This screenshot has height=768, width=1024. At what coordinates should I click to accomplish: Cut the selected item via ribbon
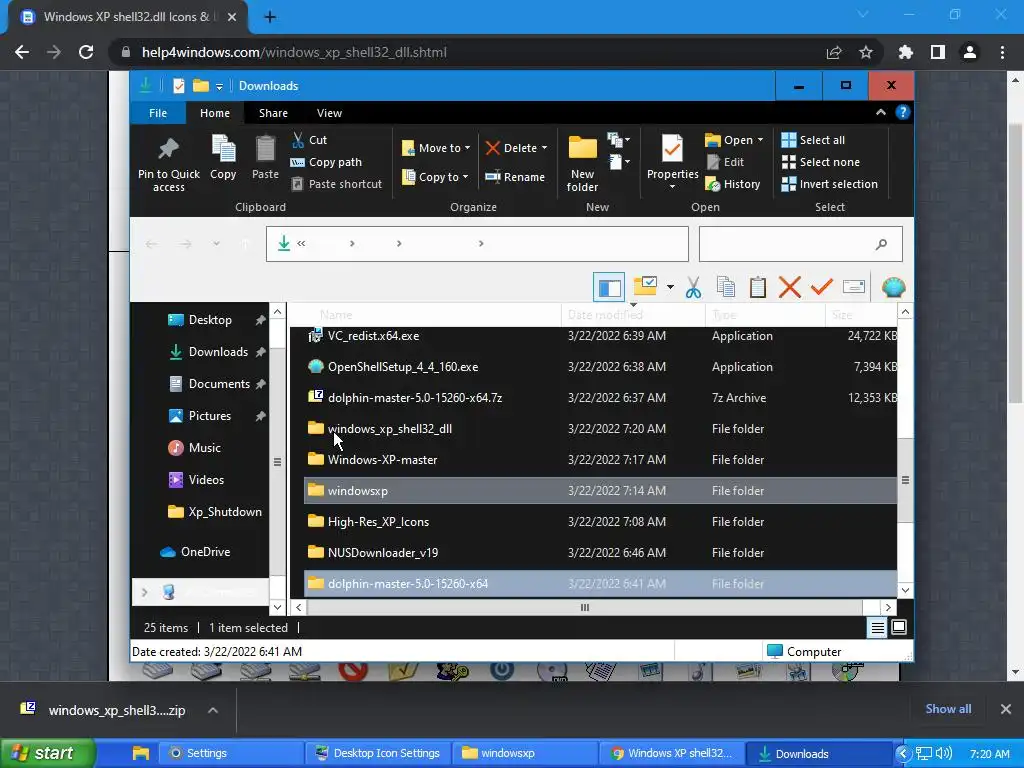(310, 140)
